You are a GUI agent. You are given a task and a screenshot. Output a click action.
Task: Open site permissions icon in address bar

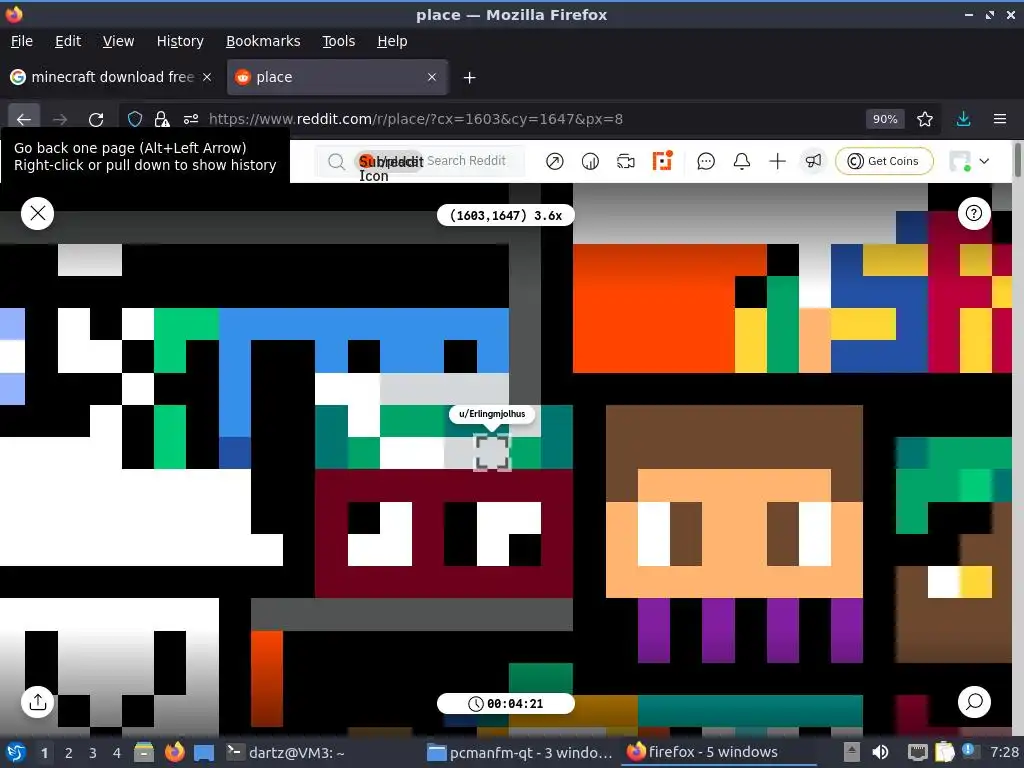coord(191,119)
